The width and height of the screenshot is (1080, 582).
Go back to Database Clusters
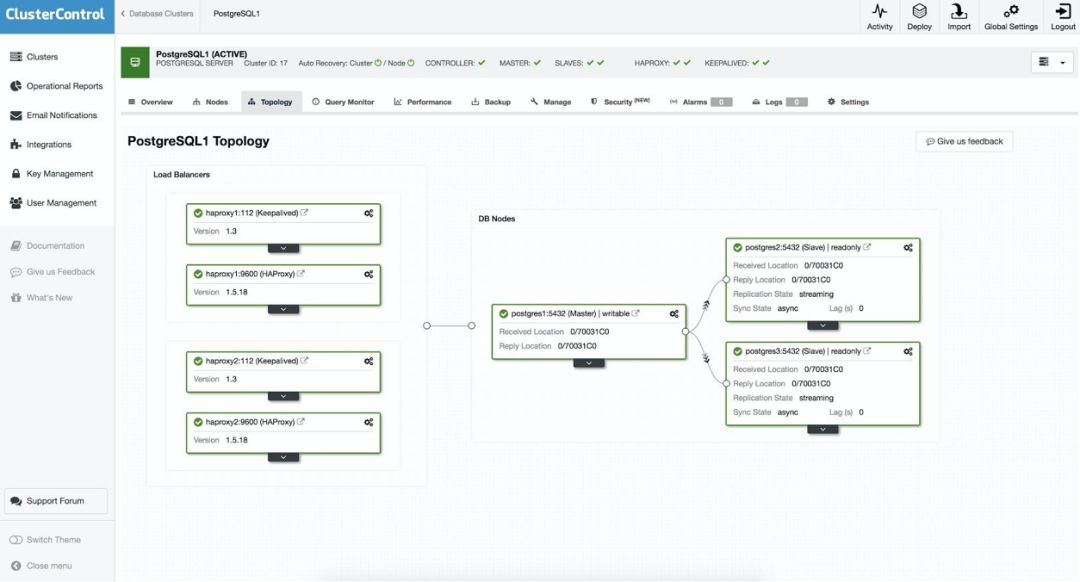(158, 14)
